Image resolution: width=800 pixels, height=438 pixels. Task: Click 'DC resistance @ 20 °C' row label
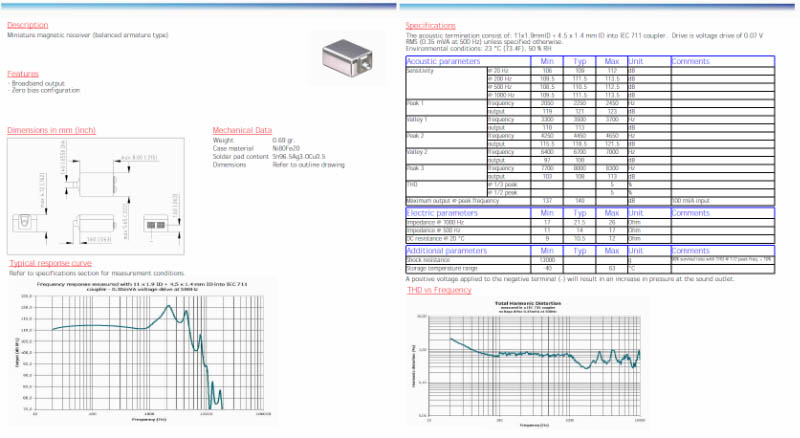coord(436,238)
